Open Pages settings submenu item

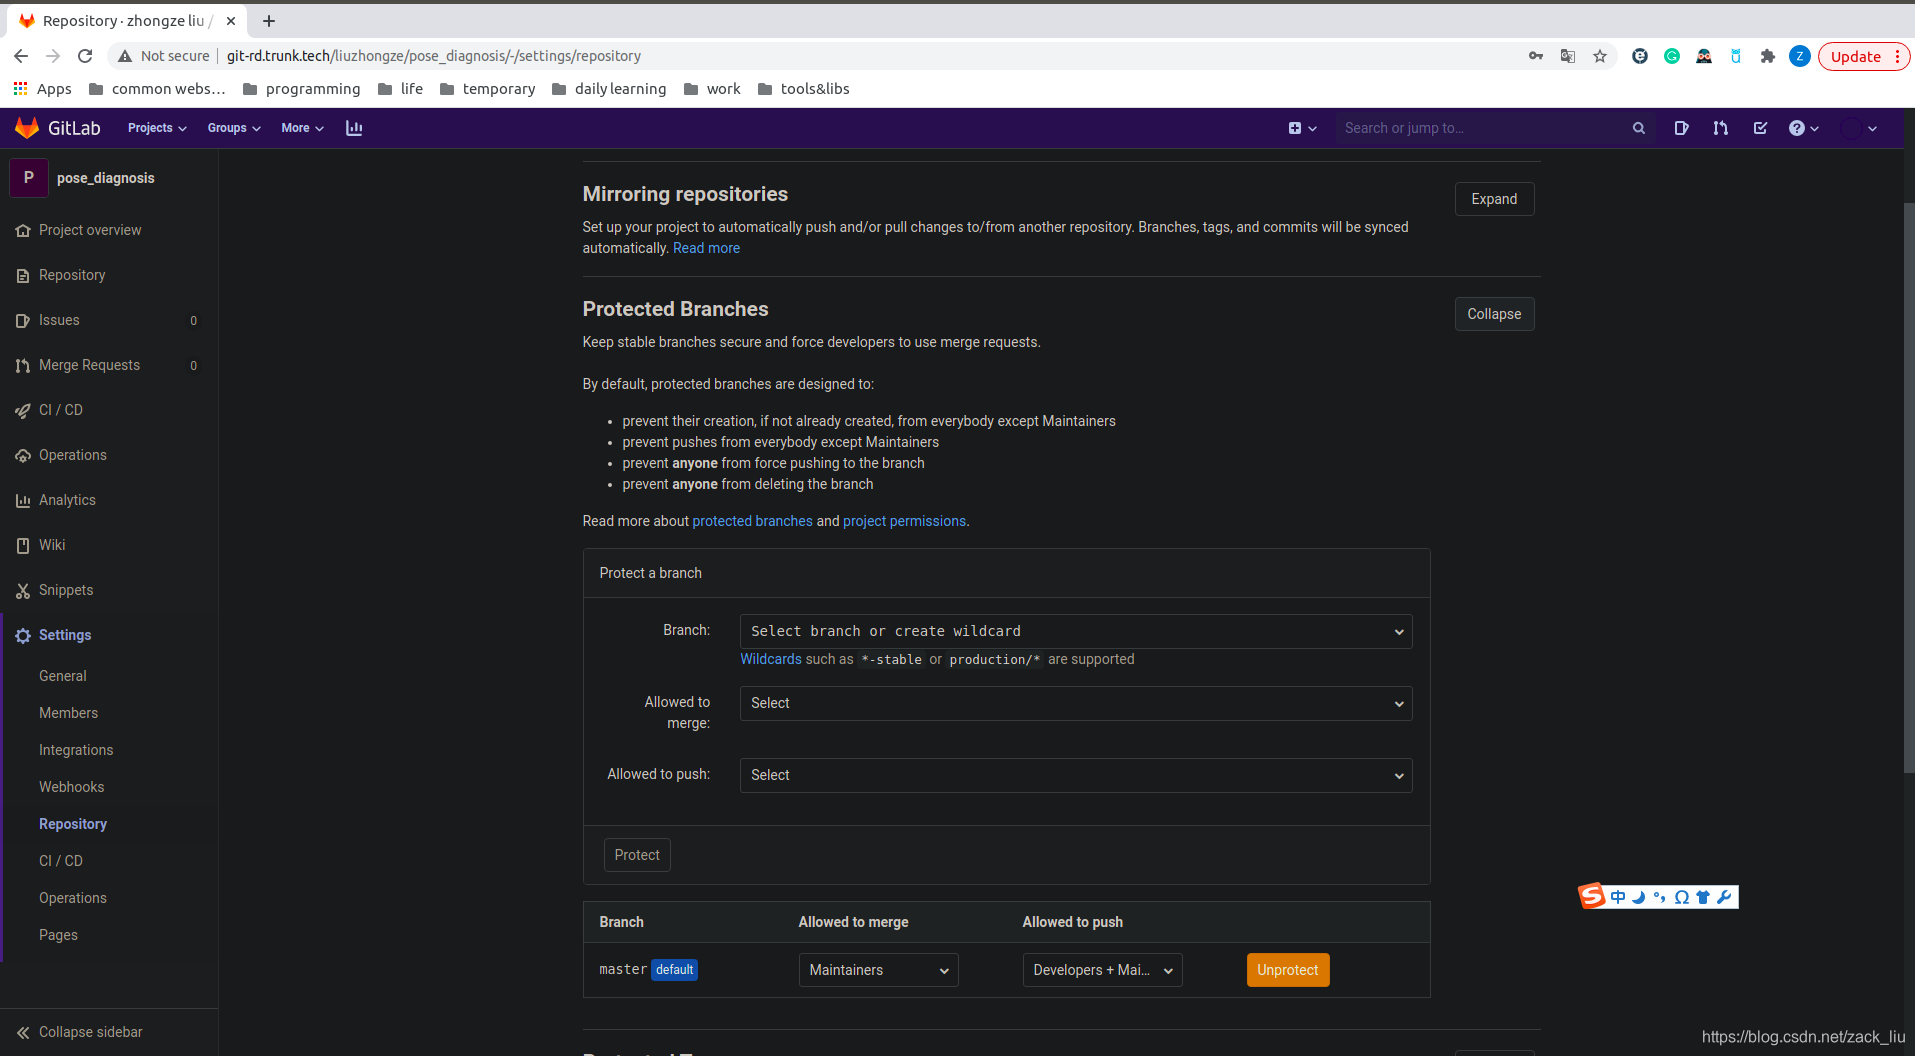coord(58,935)
